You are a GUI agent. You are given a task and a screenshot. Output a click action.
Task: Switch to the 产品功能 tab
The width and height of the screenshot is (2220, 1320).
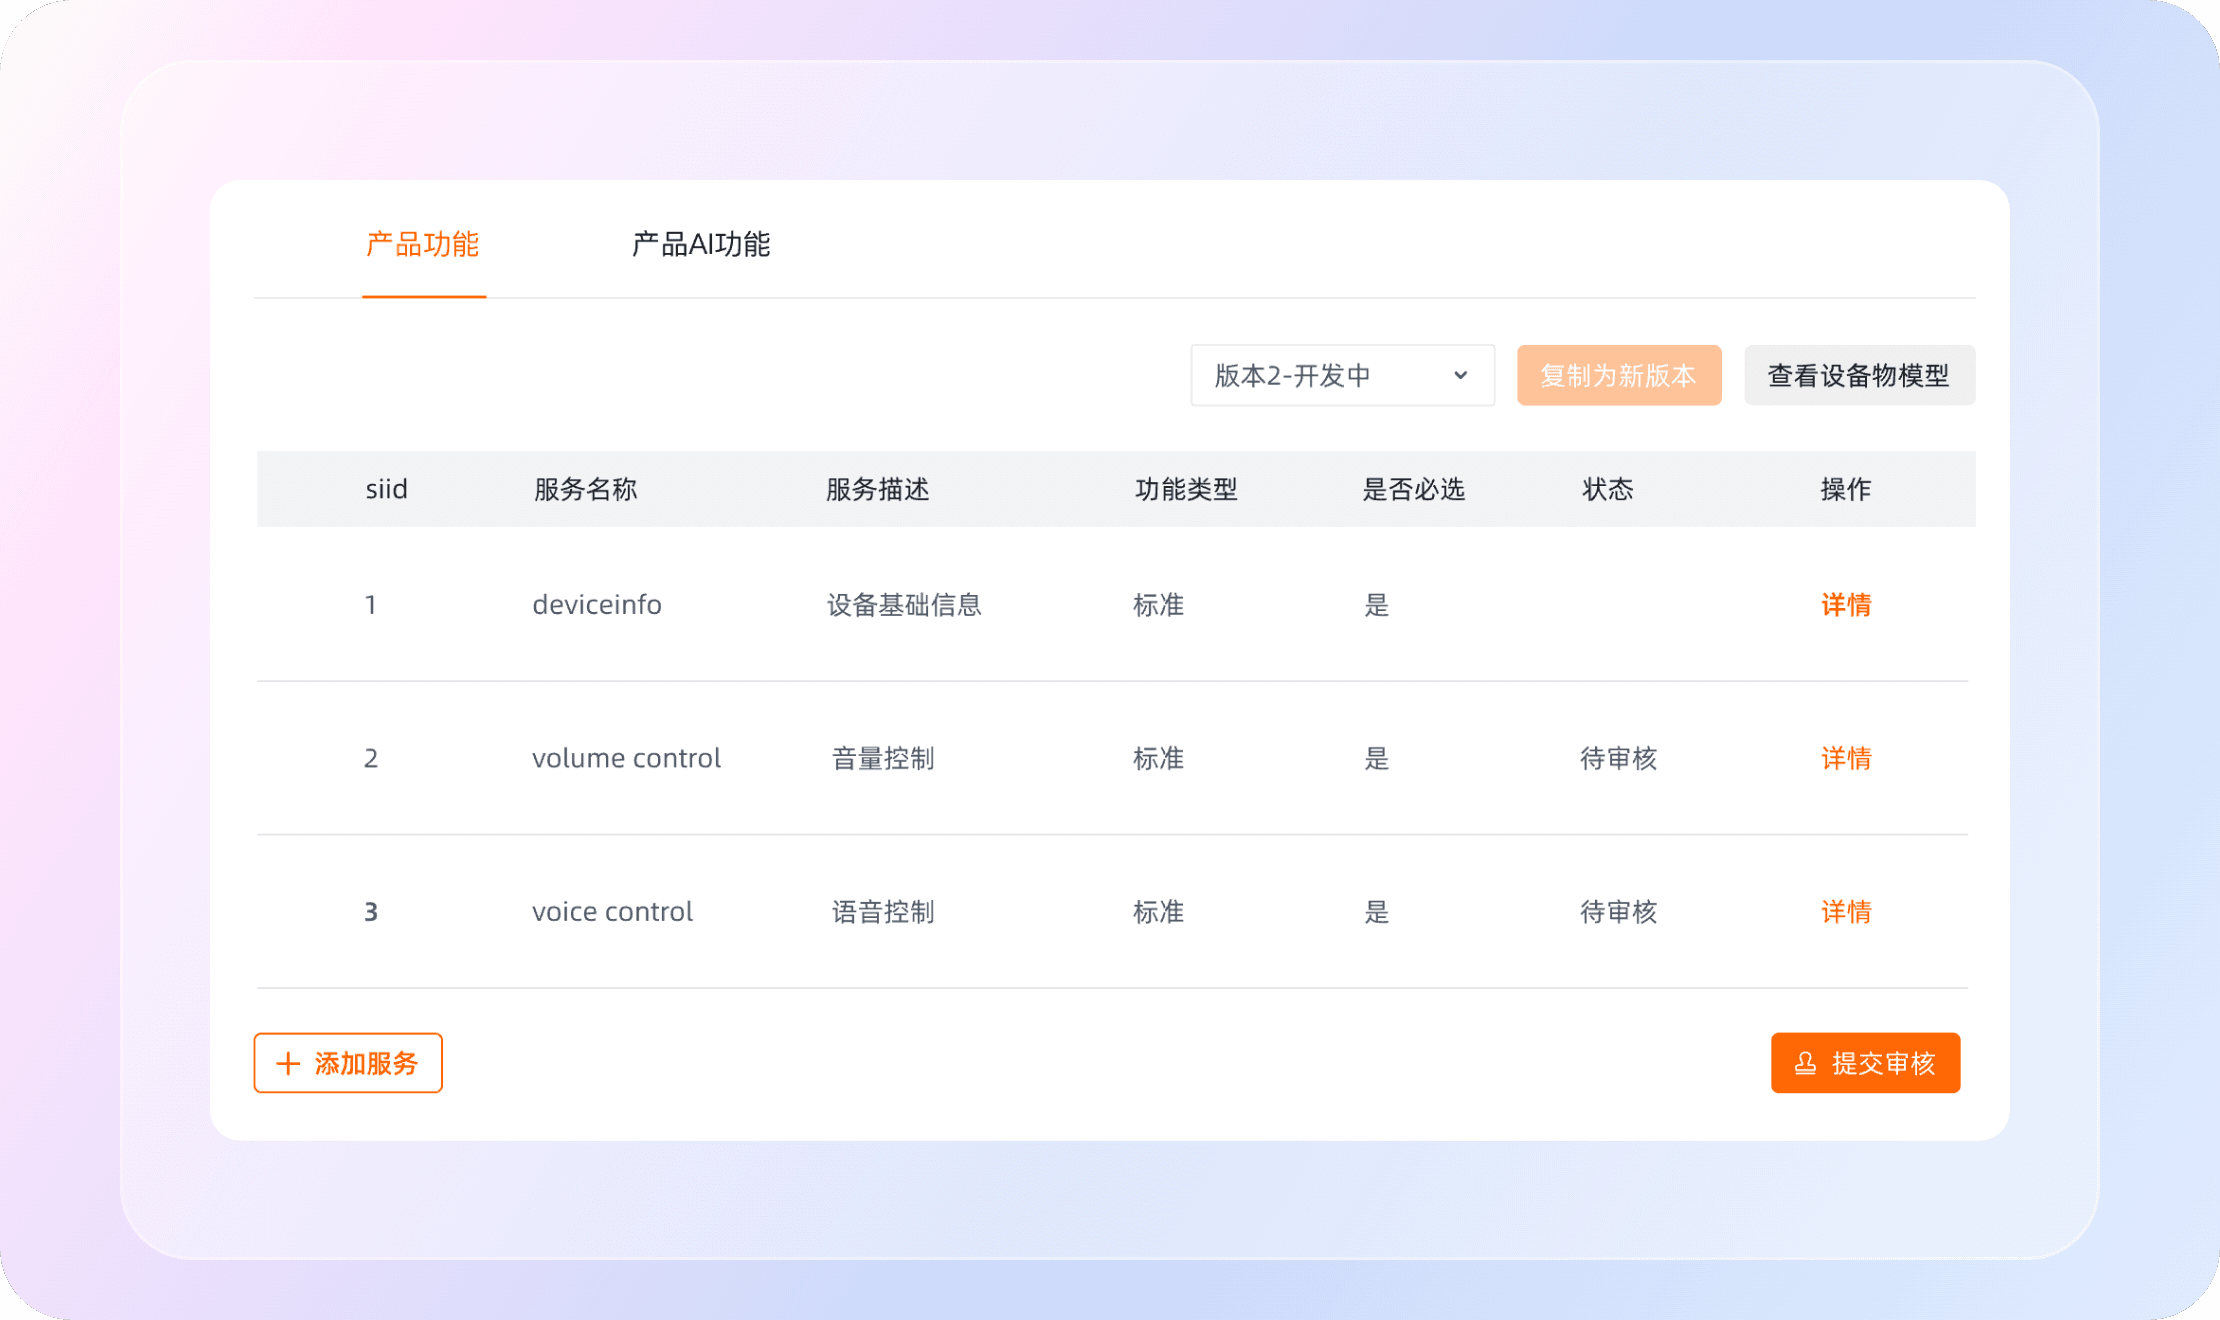click(x=423, y=244)
